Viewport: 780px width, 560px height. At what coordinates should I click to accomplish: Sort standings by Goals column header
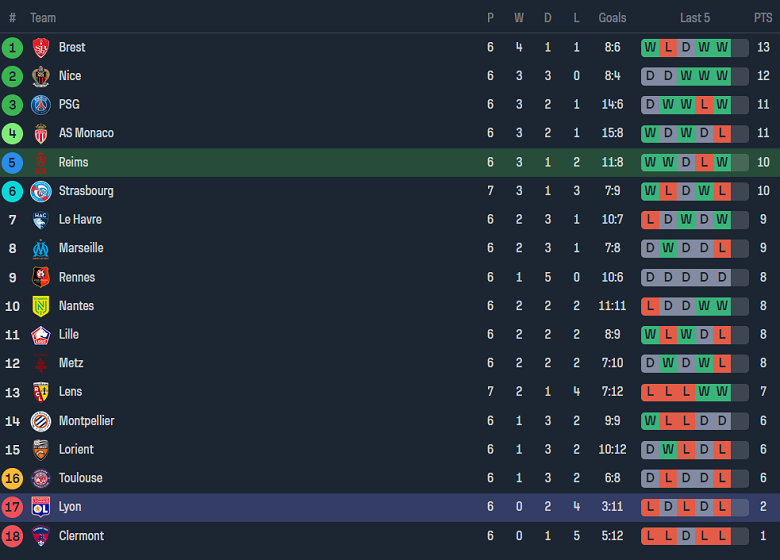click(612, 18)
